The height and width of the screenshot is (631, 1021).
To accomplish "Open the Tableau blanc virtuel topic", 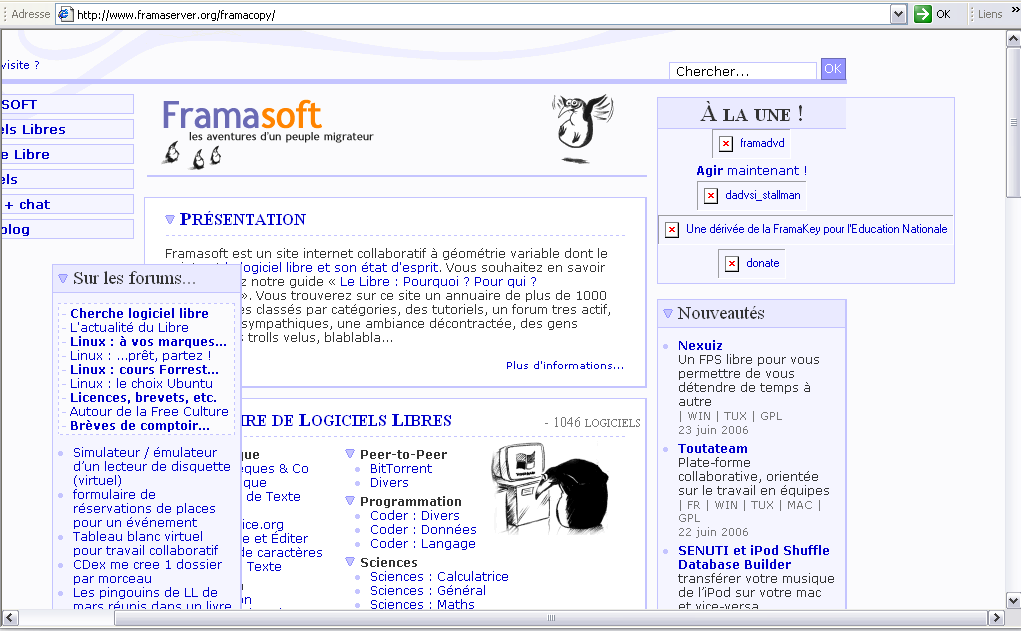I will pos(146,543).
